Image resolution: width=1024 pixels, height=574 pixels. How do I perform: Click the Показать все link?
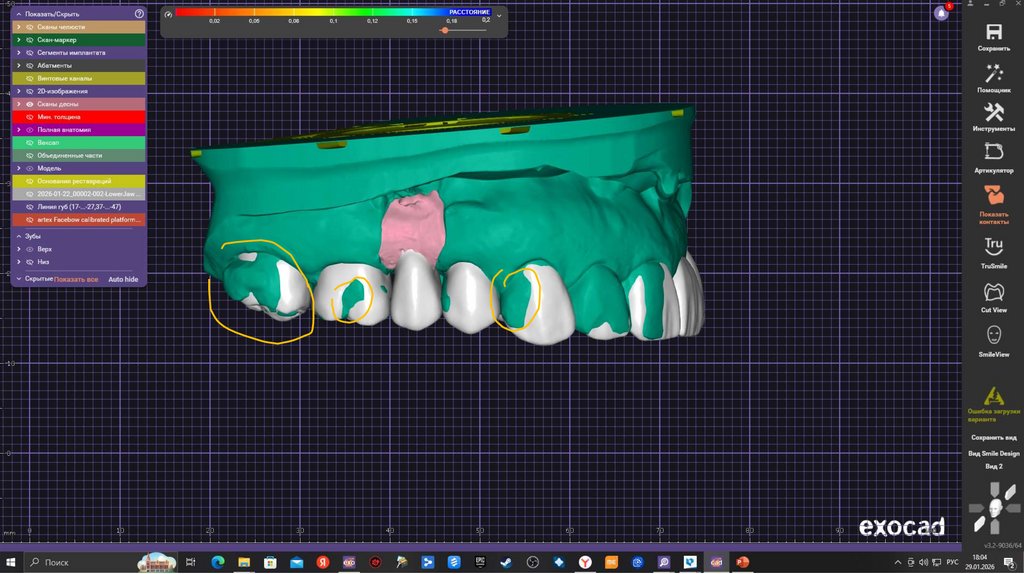coord(76,279)
